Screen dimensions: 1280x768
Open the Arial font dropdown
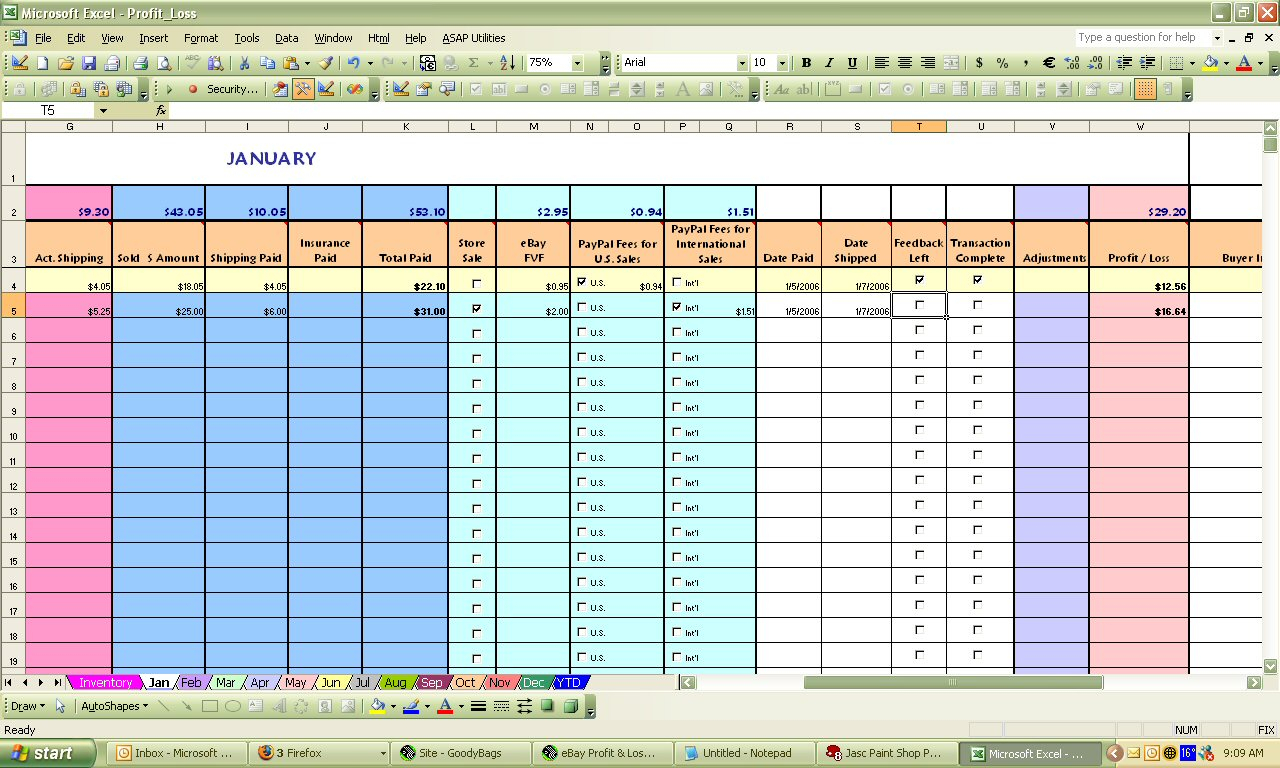point(744,62)
